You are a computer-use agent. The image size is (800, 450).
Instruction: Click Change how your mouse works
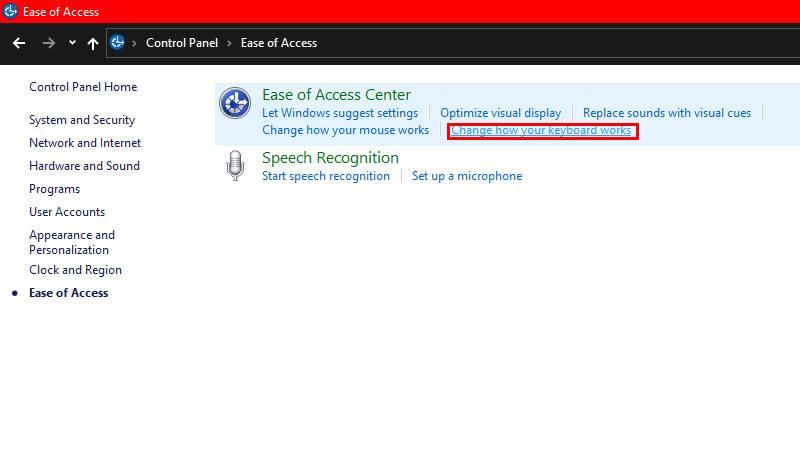point(345,130)
